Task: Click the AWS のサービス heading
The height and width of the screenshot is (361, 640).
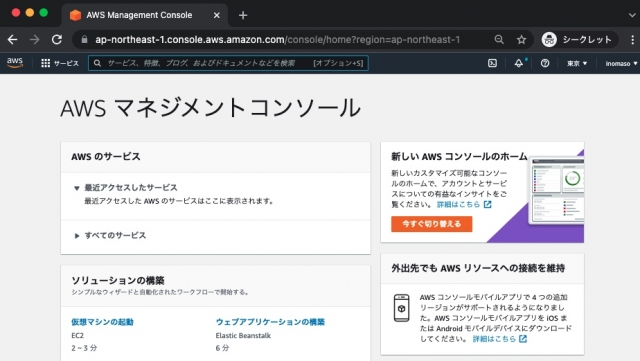Action: (x=106, y=156)
